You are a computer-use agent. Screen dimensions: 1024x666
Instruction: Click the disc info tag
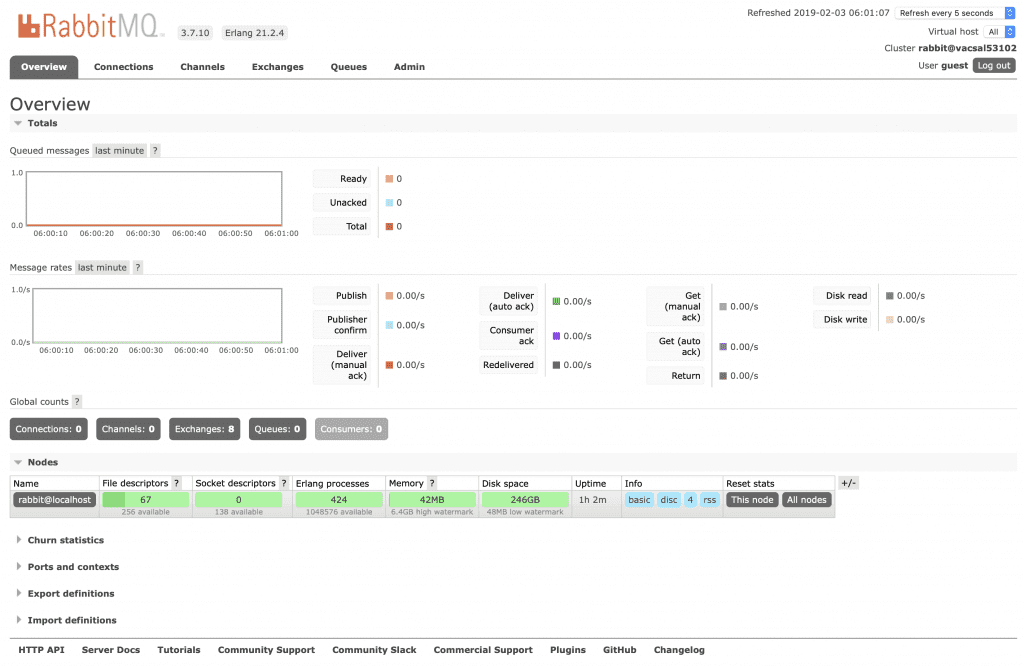[669, 500]
